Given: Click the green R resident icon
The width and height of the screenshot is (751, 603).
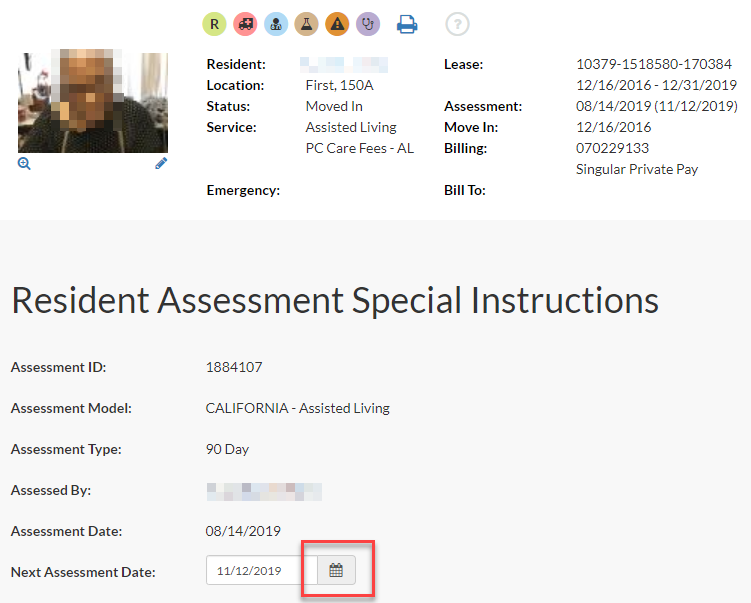Looking at the screenshot, I should (x=214, y=24).
